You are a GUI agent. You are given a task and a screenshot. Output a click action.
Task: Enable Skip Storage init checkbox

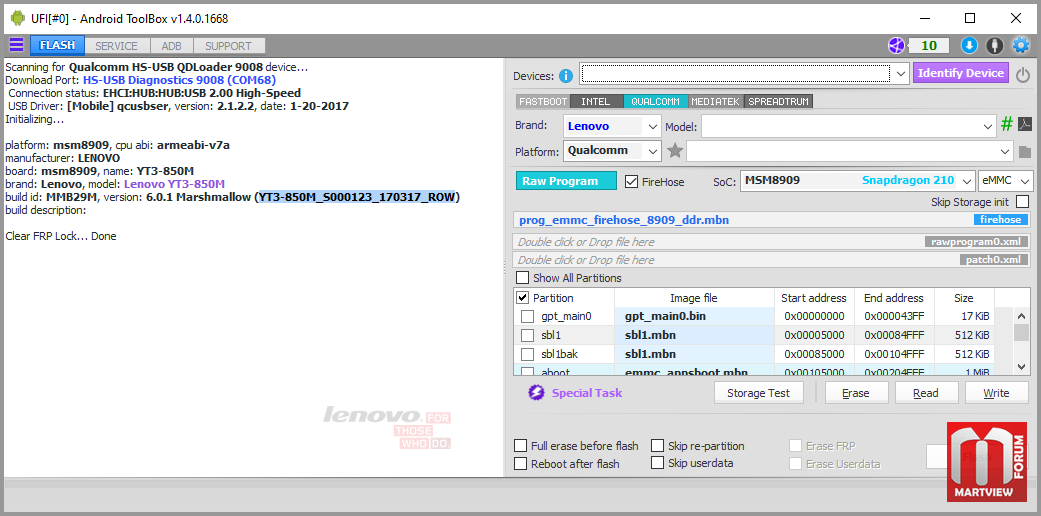pyautogui.click(x=1022, y=201)
